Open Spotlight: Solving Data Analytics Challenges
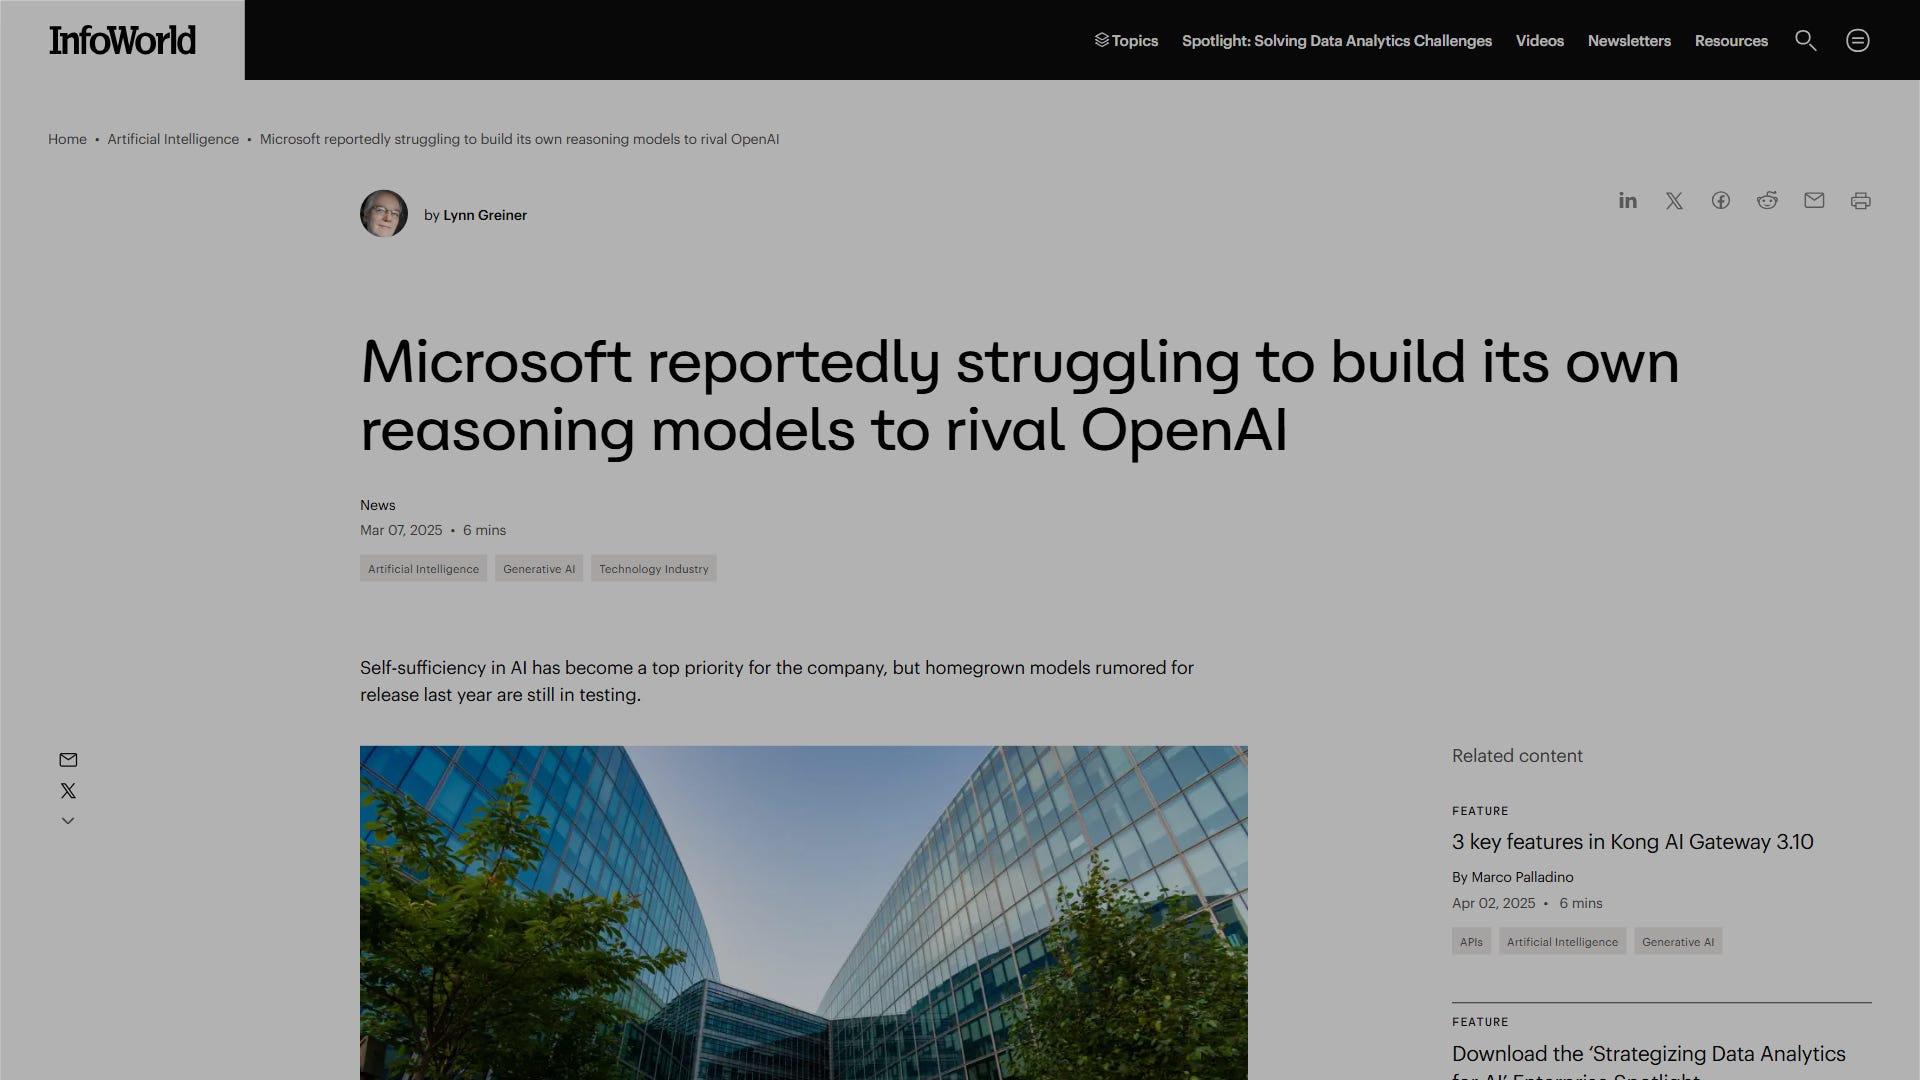Image resolution: width=1920 pixels, height=1080 pixels. [1337, 40]
